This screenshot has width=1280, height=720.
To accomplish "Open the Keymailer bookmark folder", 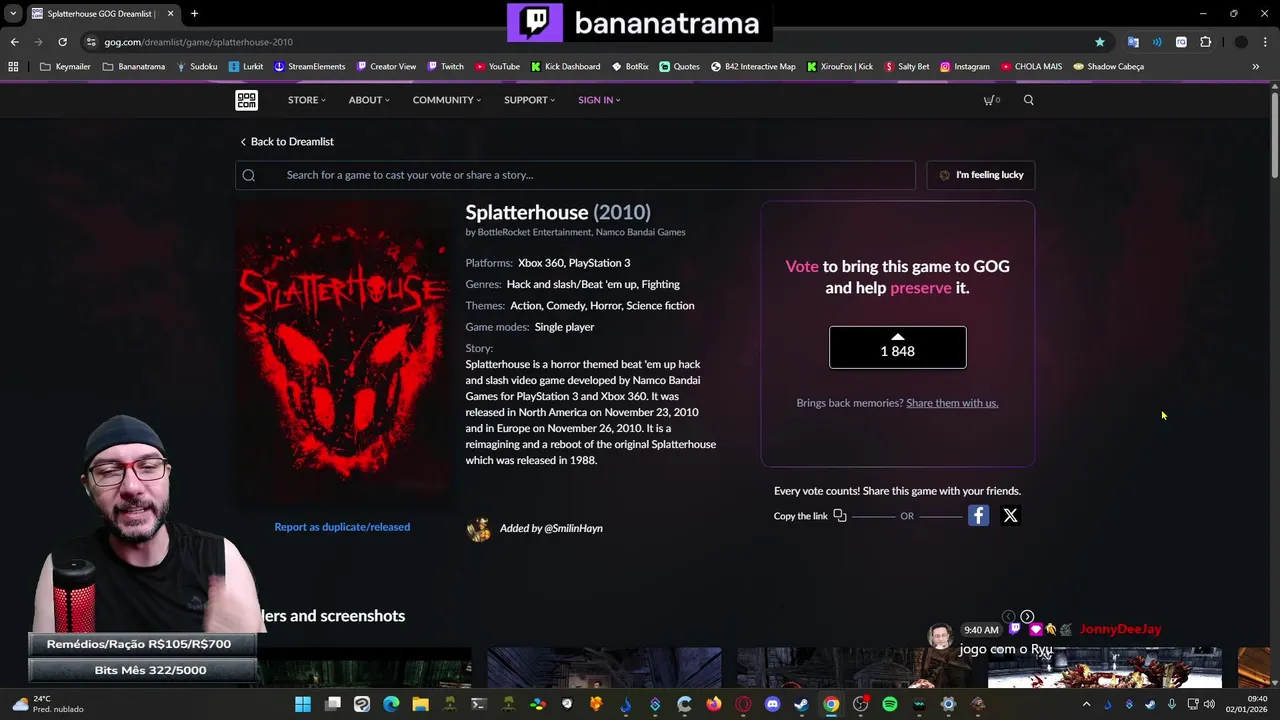I will [x=65, y=67].
